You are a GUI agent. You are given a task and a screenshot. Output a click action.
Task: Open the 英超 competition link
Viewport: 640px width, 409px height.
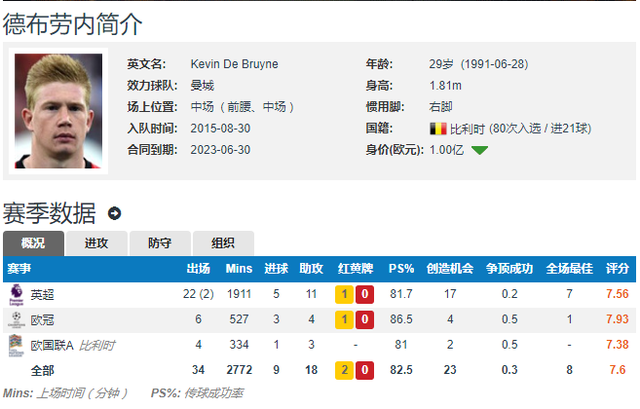tap(43, 295)
